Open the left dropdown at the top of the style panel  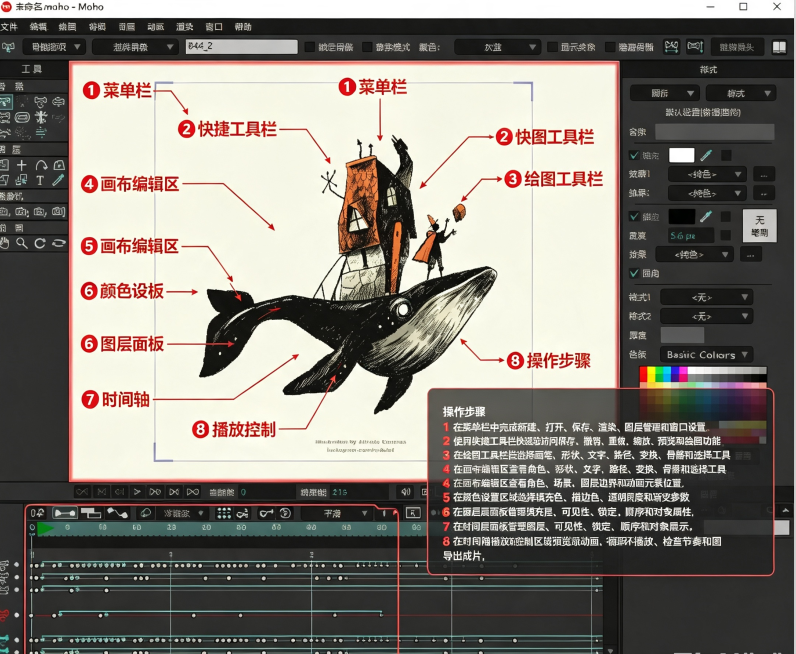point(665,93)
